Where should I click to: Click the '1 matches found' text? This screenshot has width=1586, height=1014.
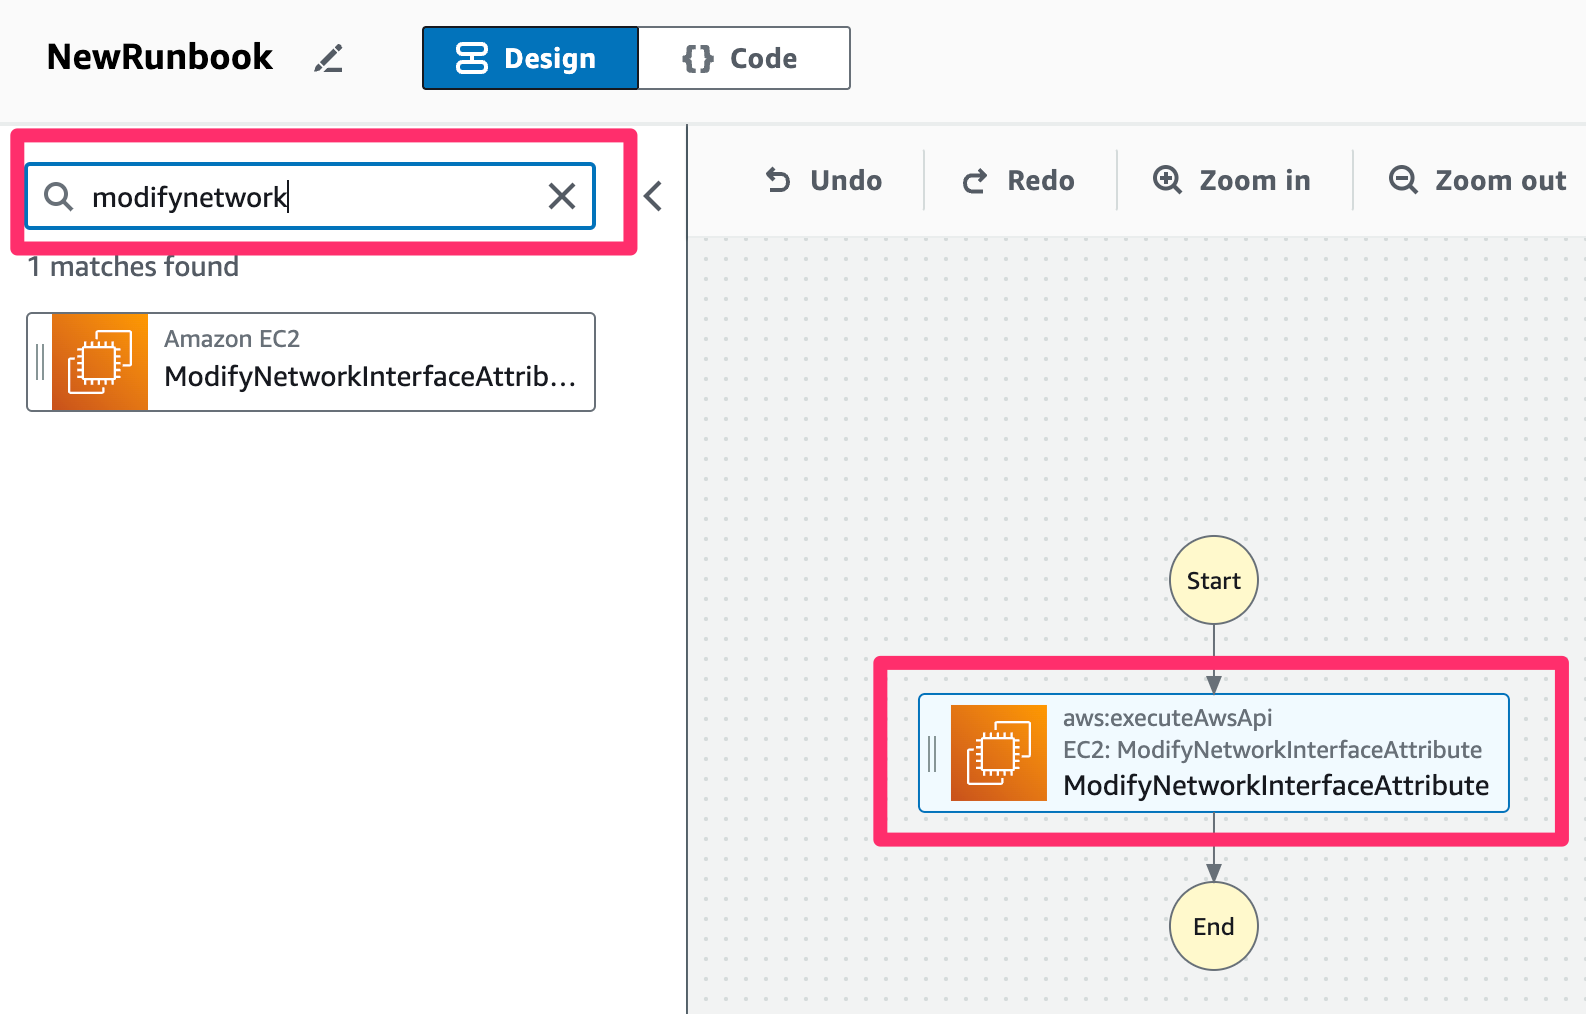[x=133, y=267]
